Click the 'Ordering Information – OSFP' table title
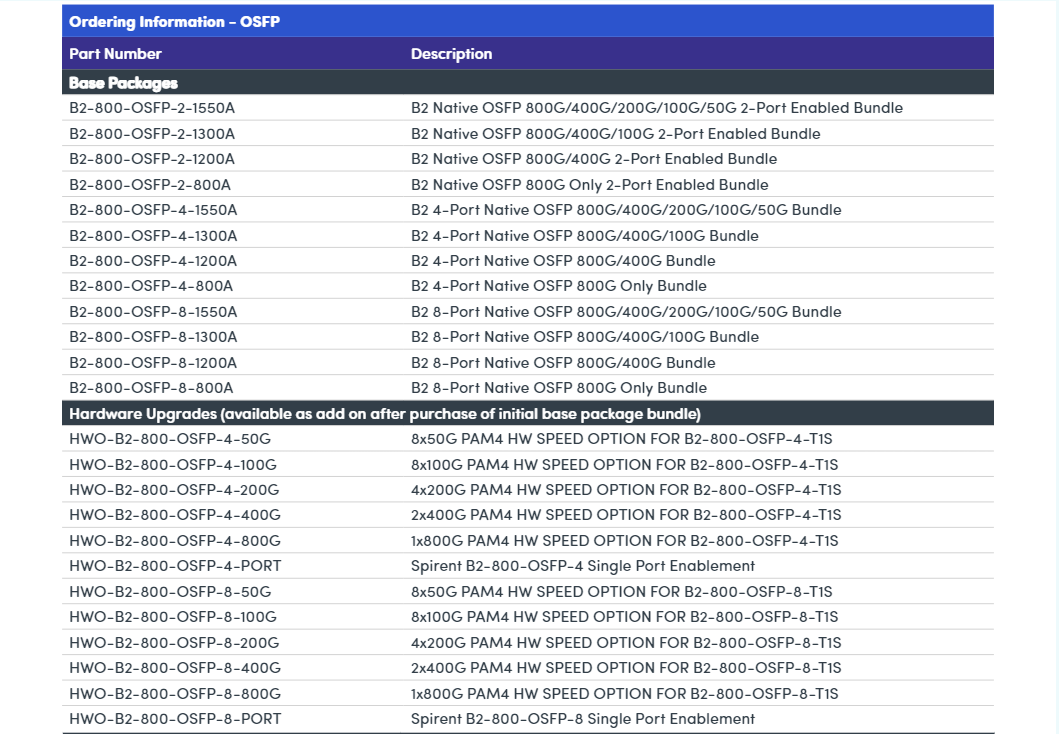The width and height of the screenshot is (1059, 734). coord(174,22)
